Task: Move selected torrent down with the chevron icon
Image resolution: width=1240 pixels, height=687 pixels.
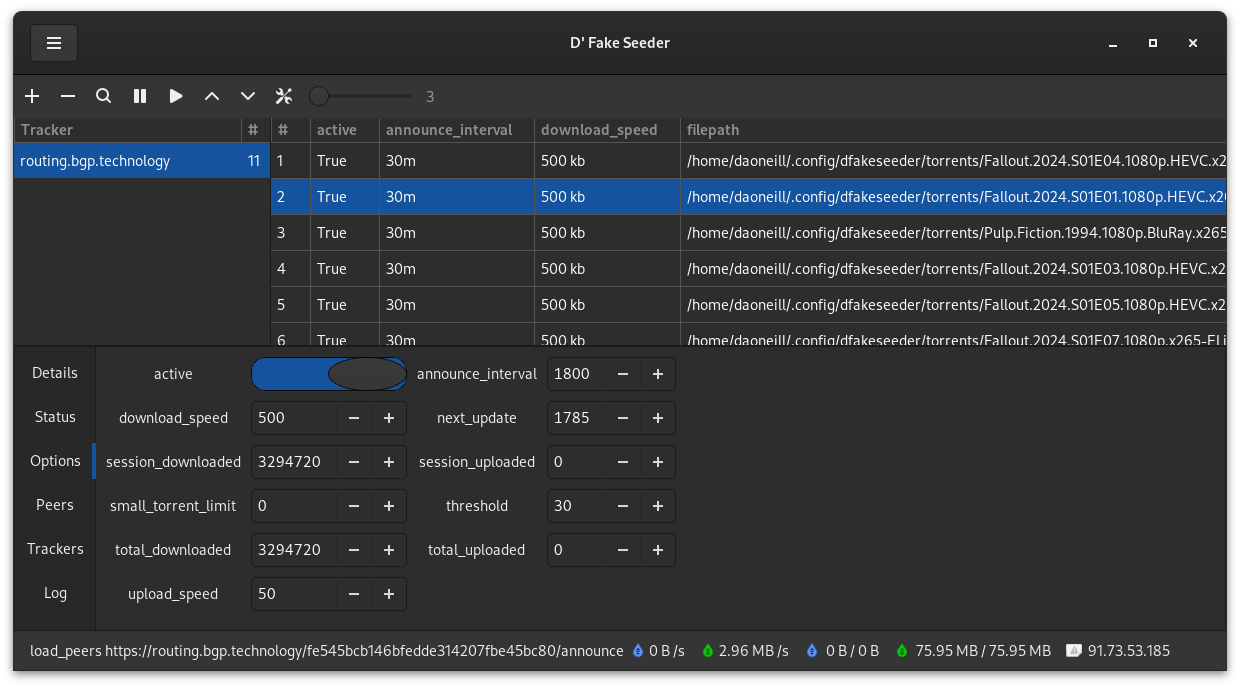Action: [x=248, y=96]
